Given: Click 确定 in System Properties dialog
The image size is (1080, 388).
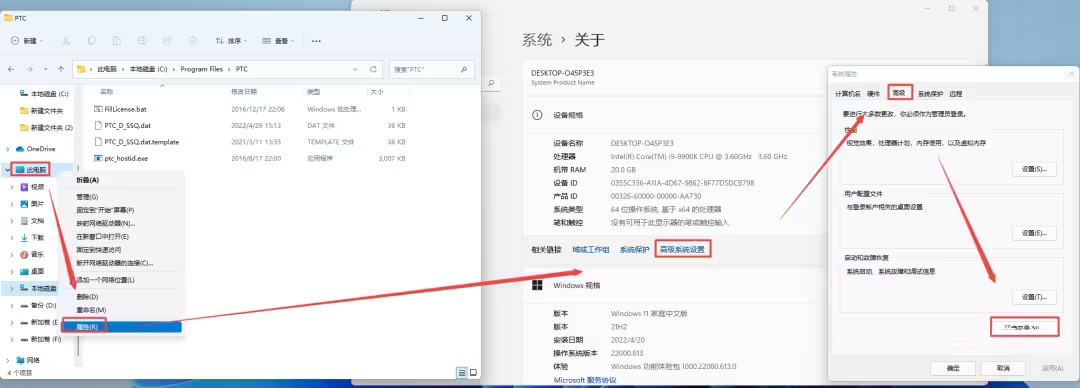Looking at the screenshot, I should coord(953,368).
